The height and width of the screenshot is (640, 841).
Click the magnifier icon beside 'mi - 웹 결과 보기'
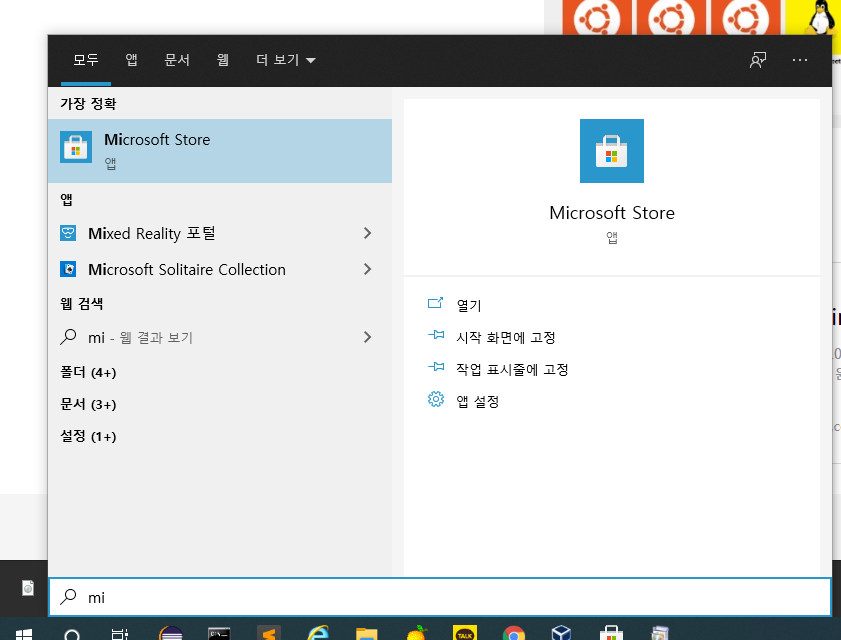[x=68, y=337]
